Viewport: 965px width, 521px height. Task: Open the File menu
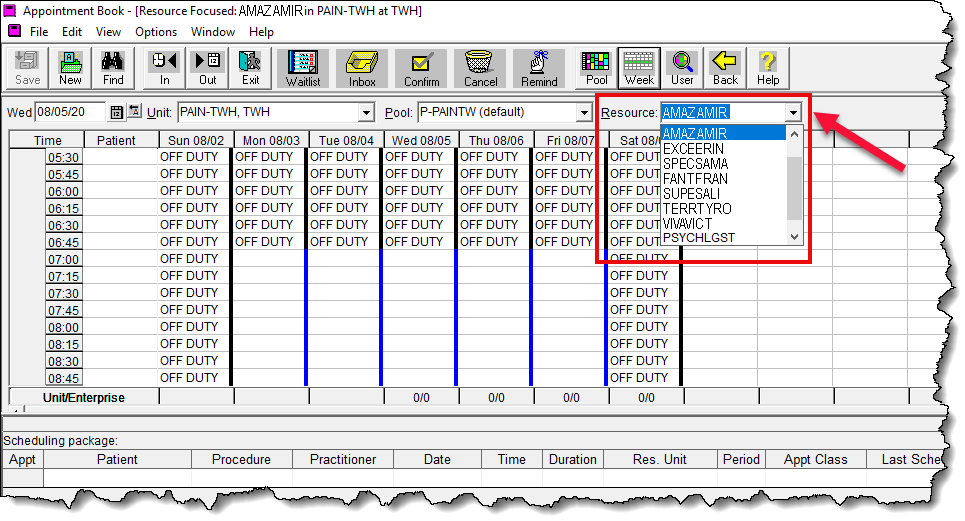point(39,32)
